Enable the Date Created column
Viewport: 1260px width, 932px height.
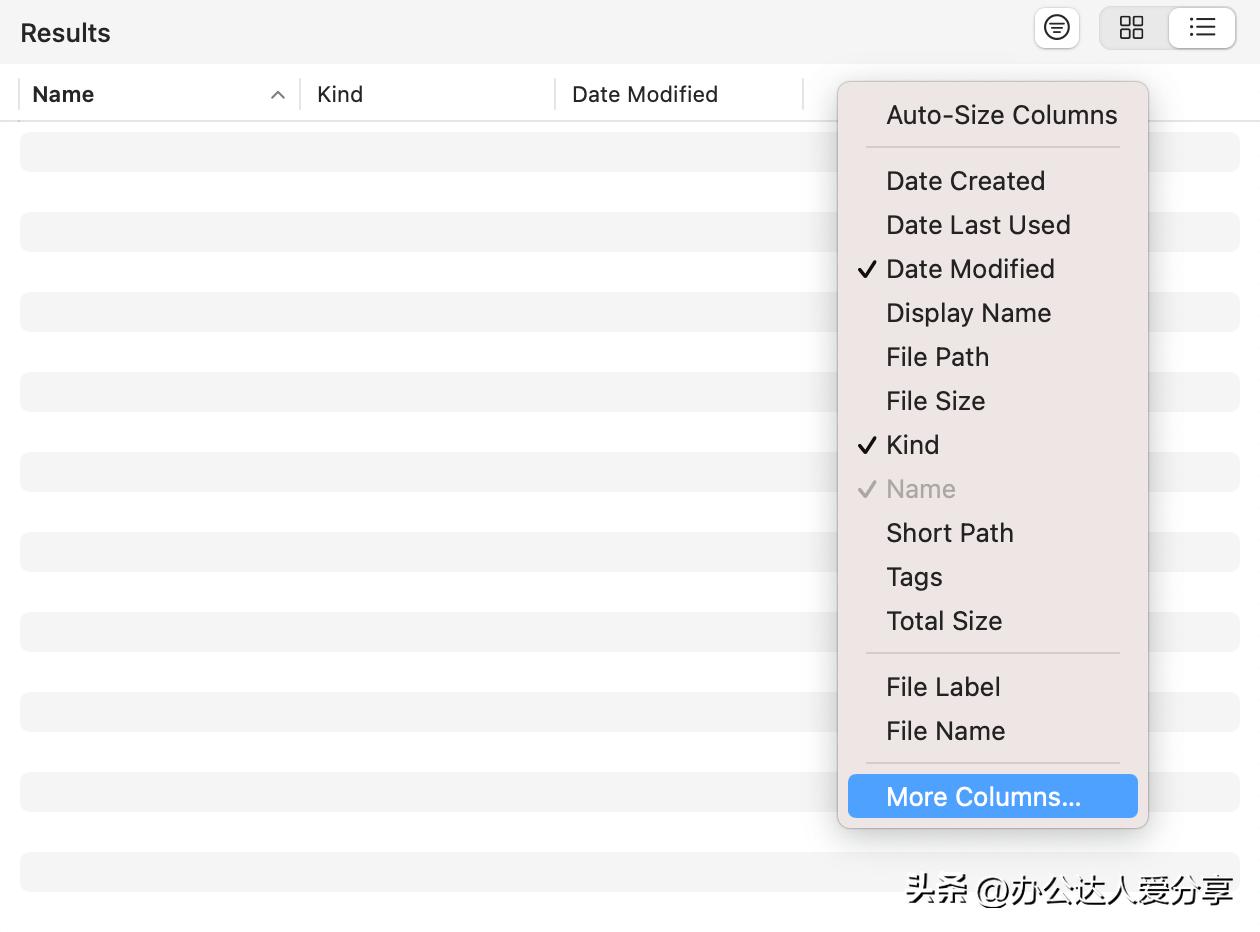[x=965, y=181]
